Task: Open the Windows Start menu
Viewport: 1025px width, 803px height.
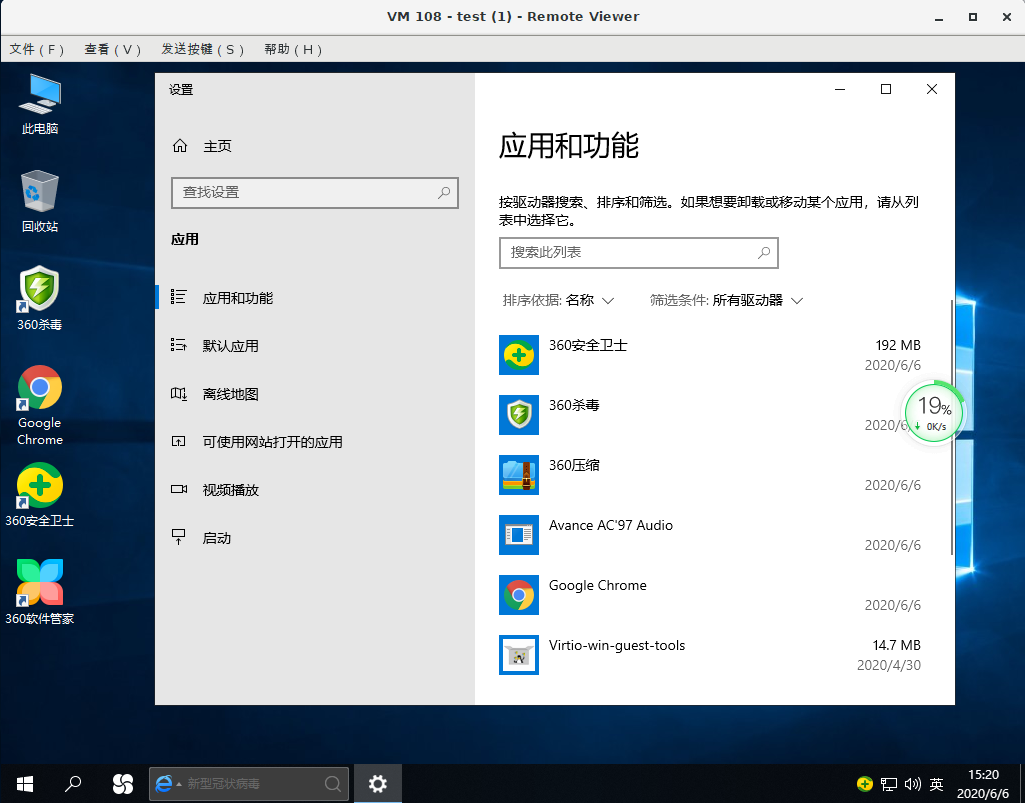Action: [25, 783]
